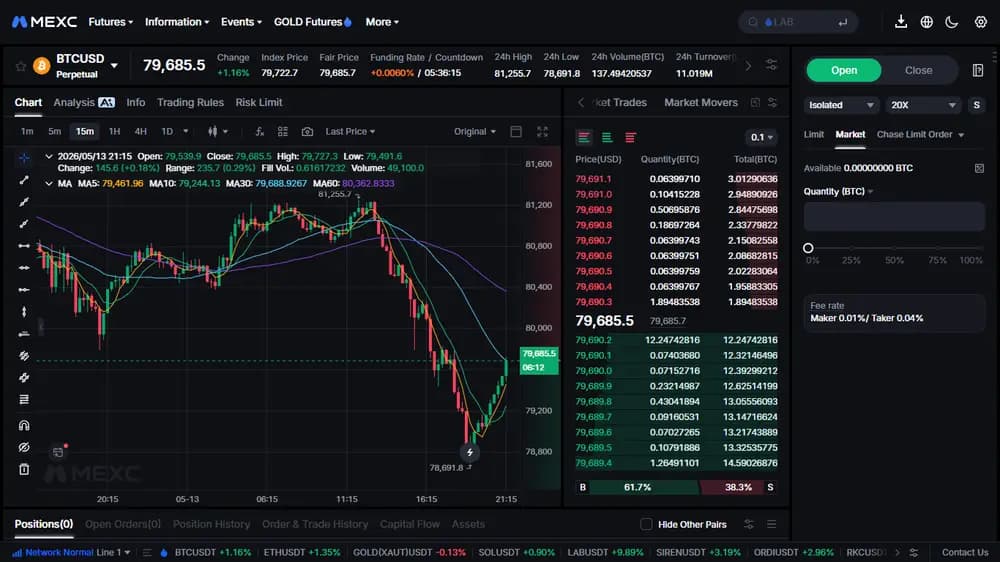Show buy orders only view
Screen dimensions: 1000x562
pyautogui.click(x=607, y=137)
